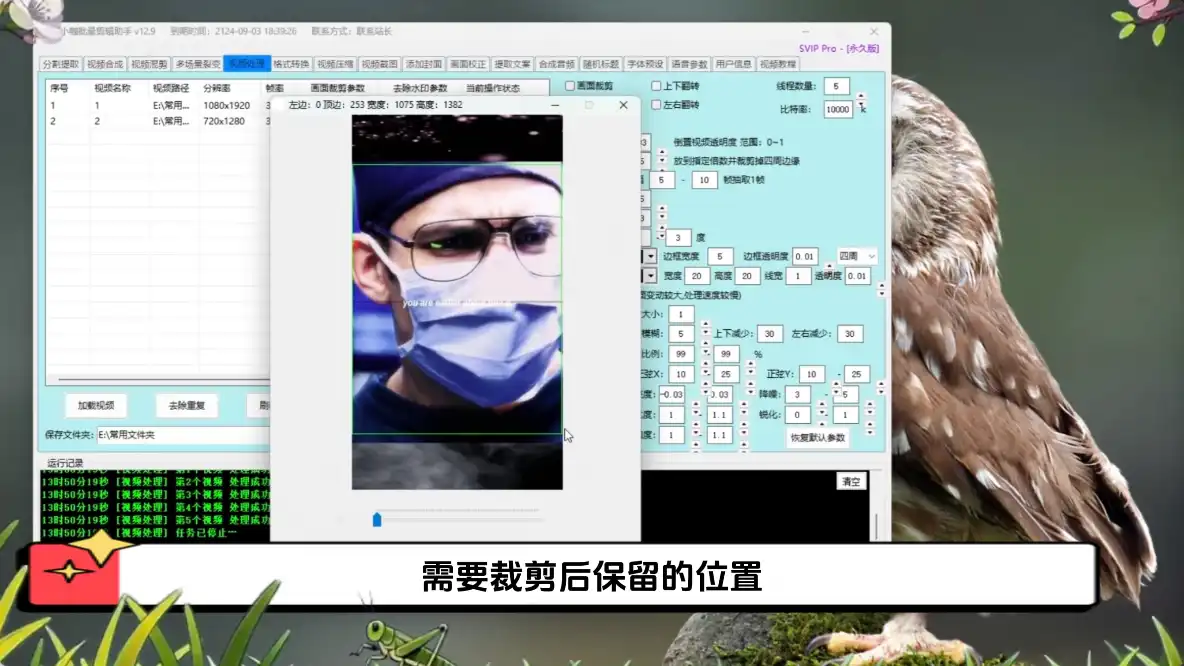Viewport: 1184px width, 666px height.
Task: Click the 加载视频 button
Action: click(x=96, y=405)
